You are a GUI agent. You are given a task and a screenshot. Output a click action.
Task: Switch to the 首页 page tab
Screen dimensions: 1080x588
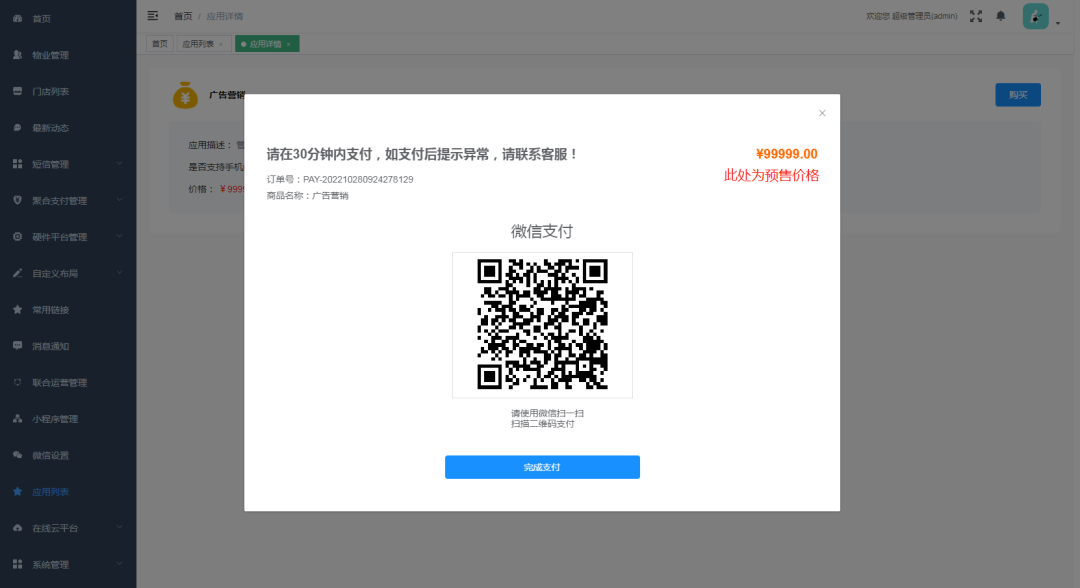pos(160,44)
